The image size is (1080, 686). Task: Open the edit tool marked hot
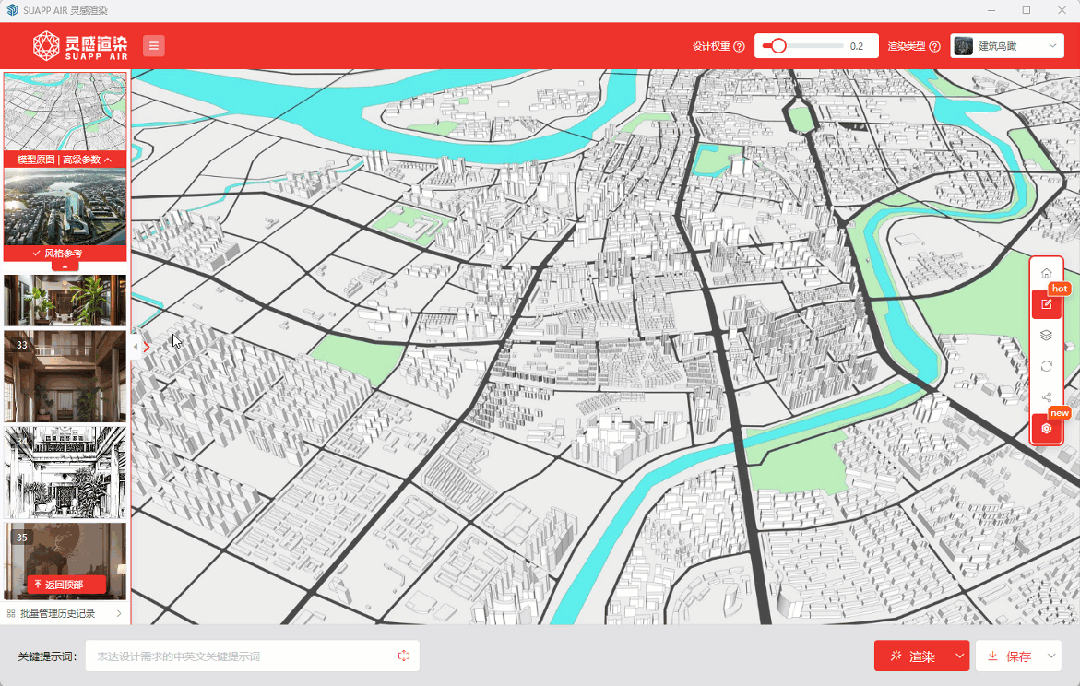click(x=1046, y=304)
